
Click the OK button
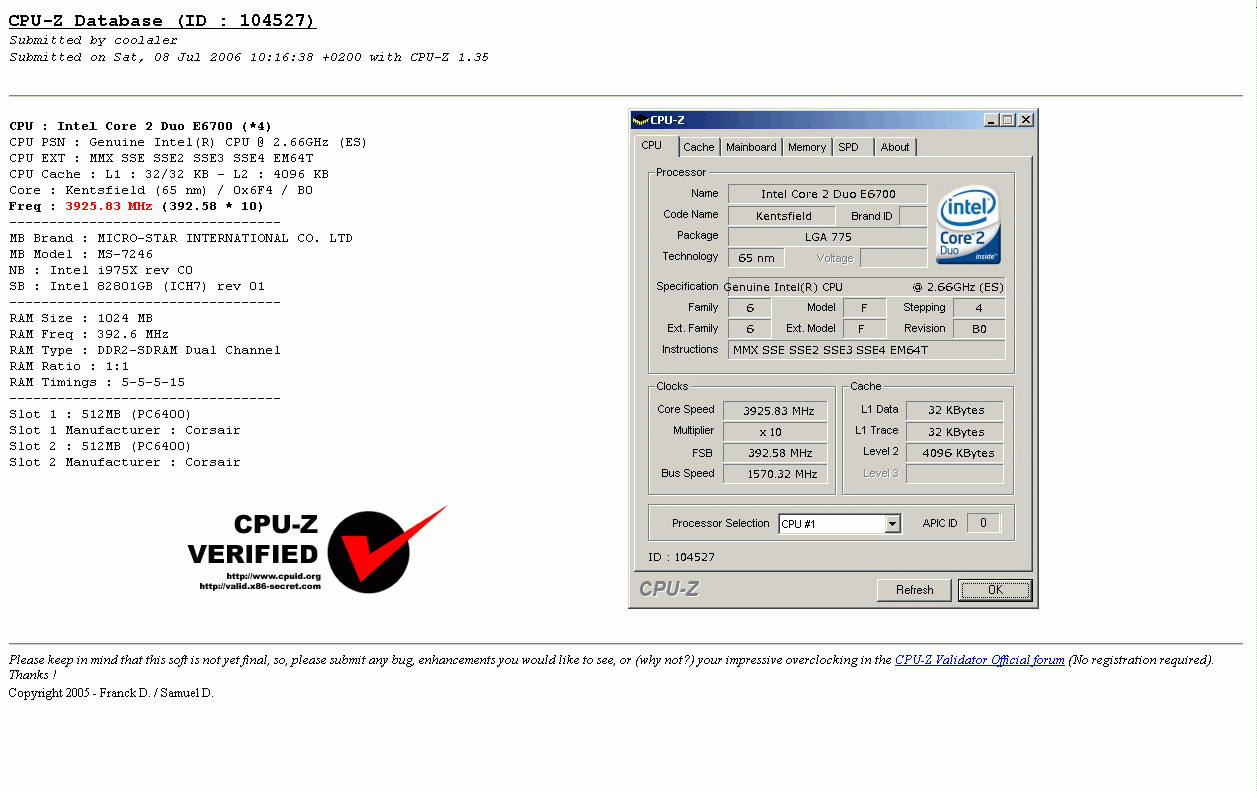pos(995,590)
